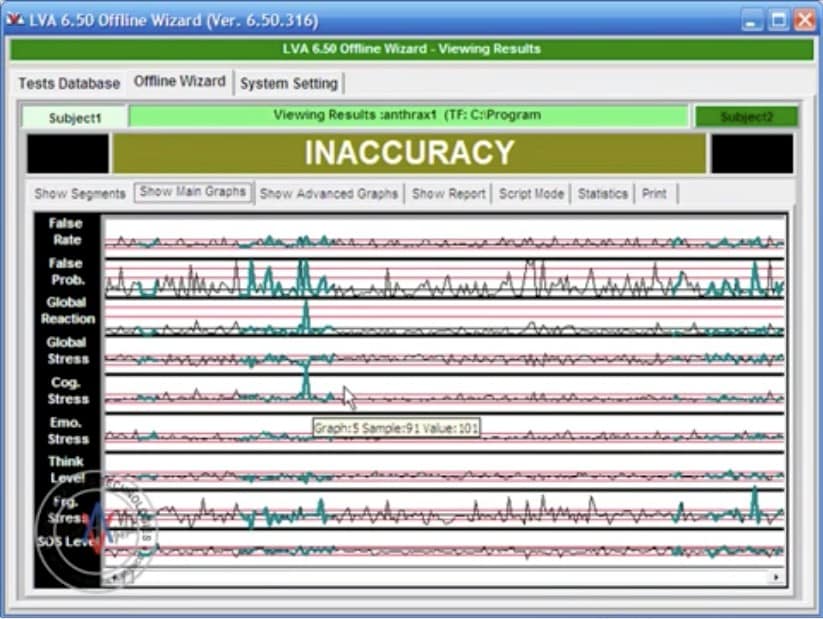Open Show Advanced Graphs
The image size is (823, 619).
pos(328,193)
